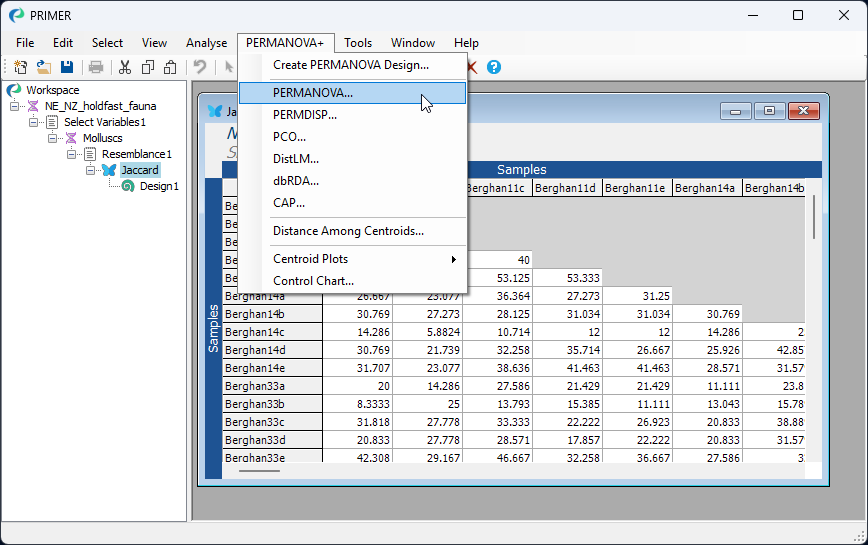Viewport: 868px width, 545px height.
Task: Select Design1 in the workspace tree
Action: coord(159,186)
